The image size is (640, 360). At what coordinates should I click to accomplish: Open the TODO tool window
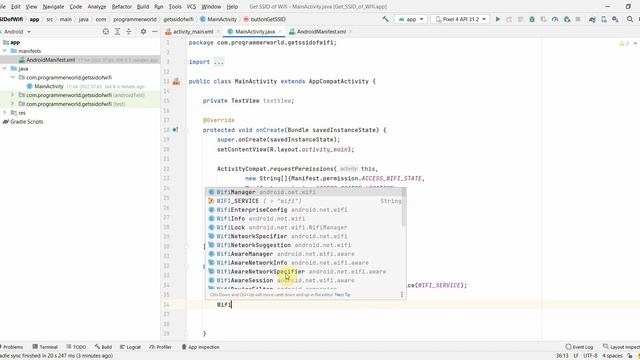point(76,347)
